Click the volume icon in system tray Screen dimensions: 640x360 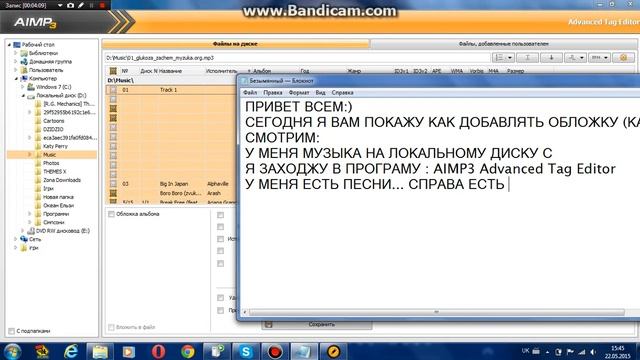click(x=593, y=352)
